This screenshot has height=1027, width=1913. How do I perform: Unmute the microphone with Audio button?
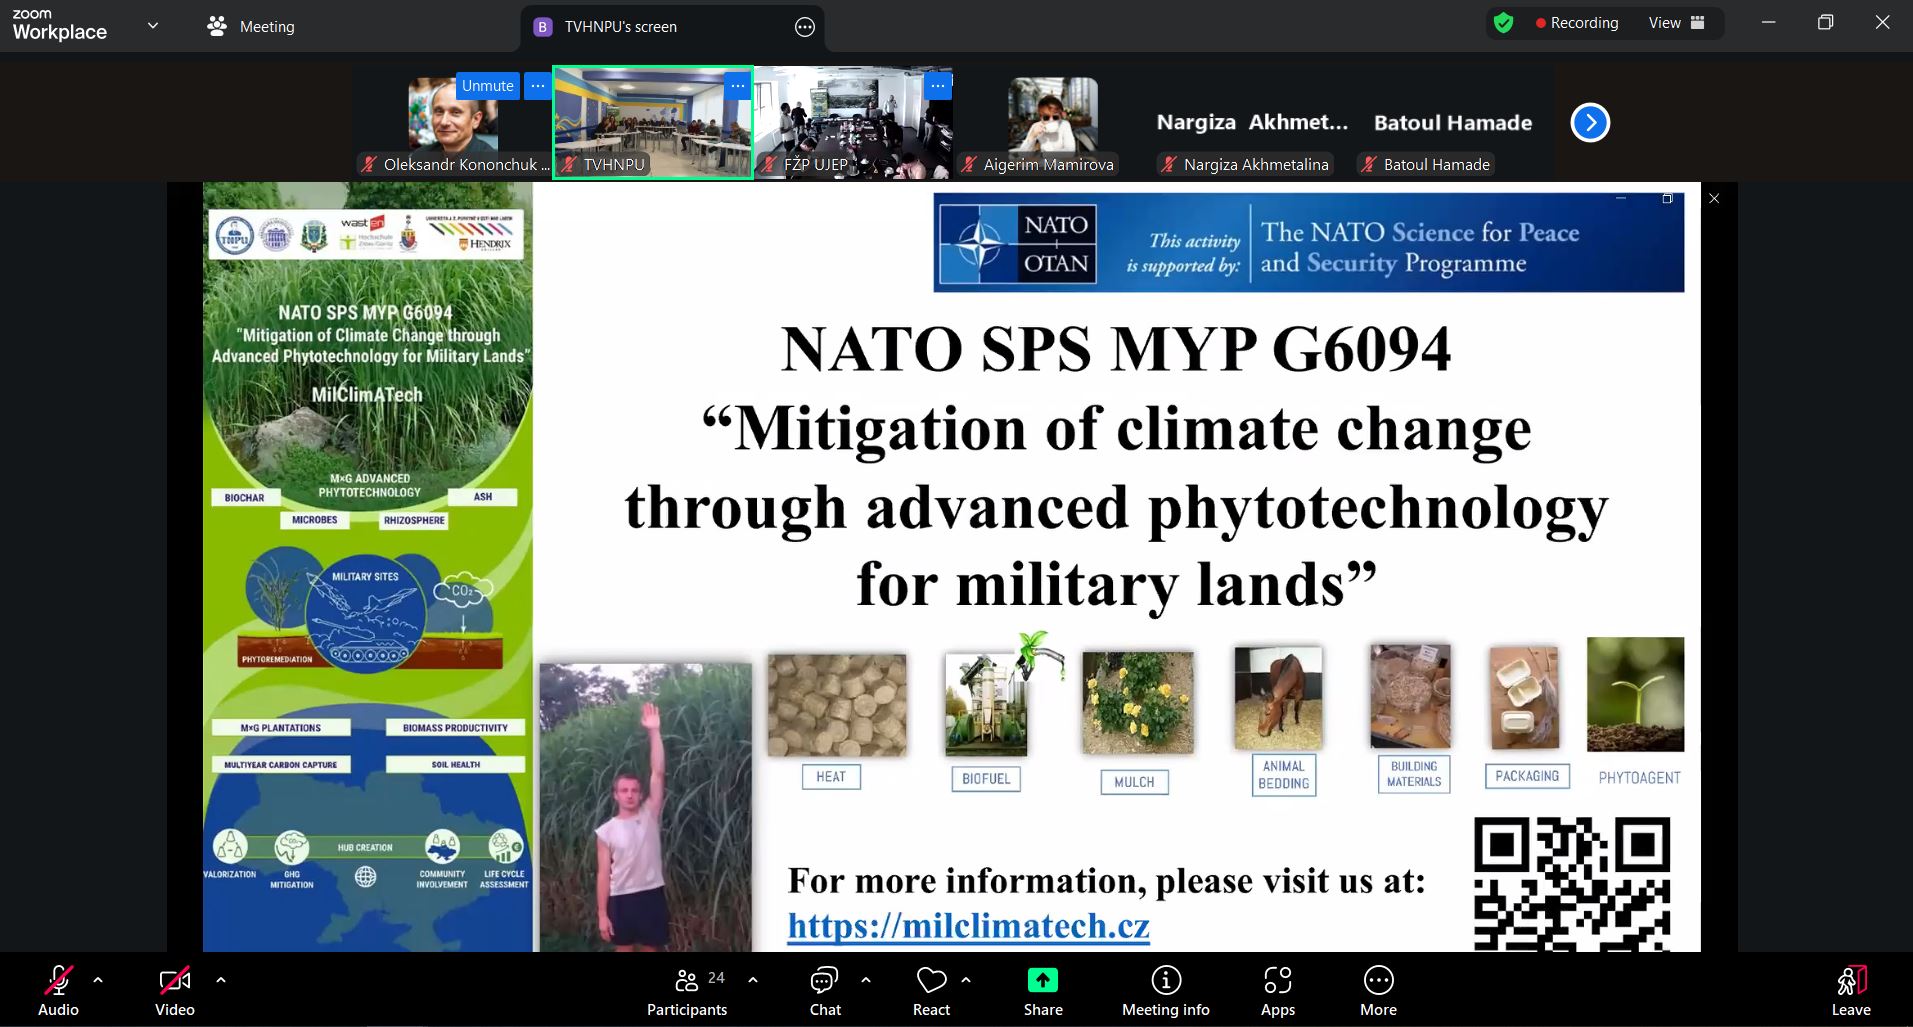pos(58,991)
